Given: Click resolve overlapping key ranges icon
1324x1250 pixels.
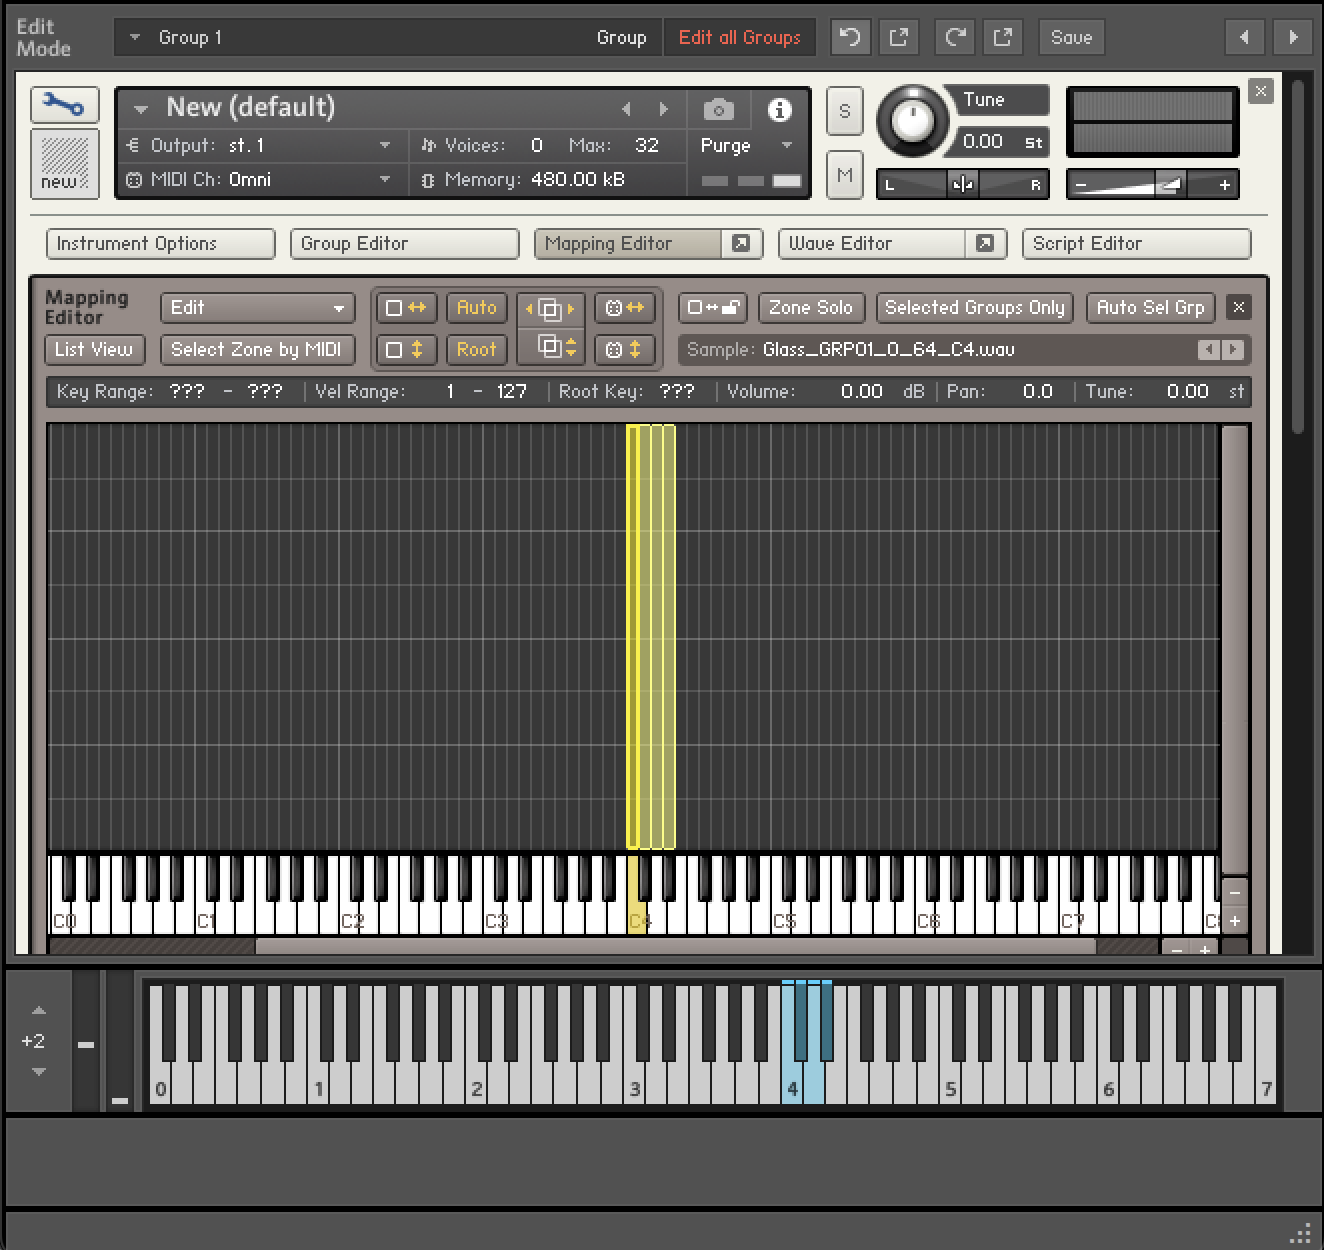Looking at the screenshot, I should point(550,308).
